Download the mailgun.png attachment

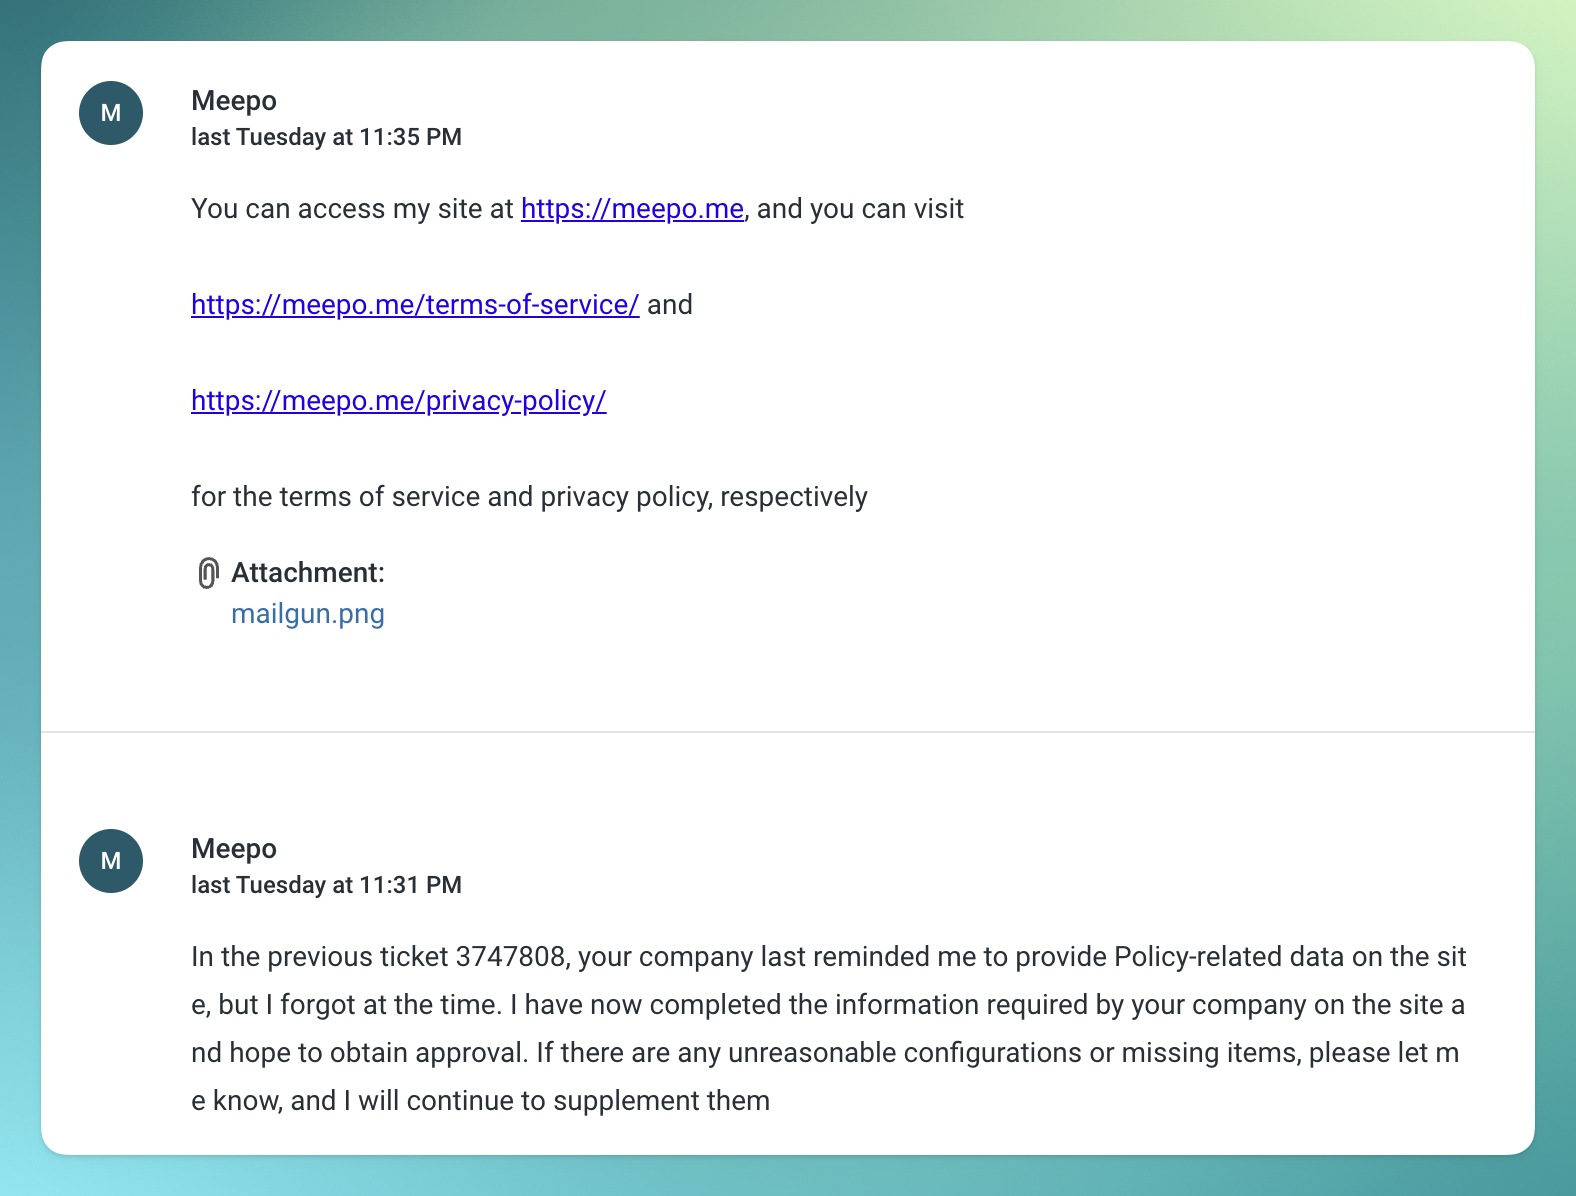(x=308, y=614)
